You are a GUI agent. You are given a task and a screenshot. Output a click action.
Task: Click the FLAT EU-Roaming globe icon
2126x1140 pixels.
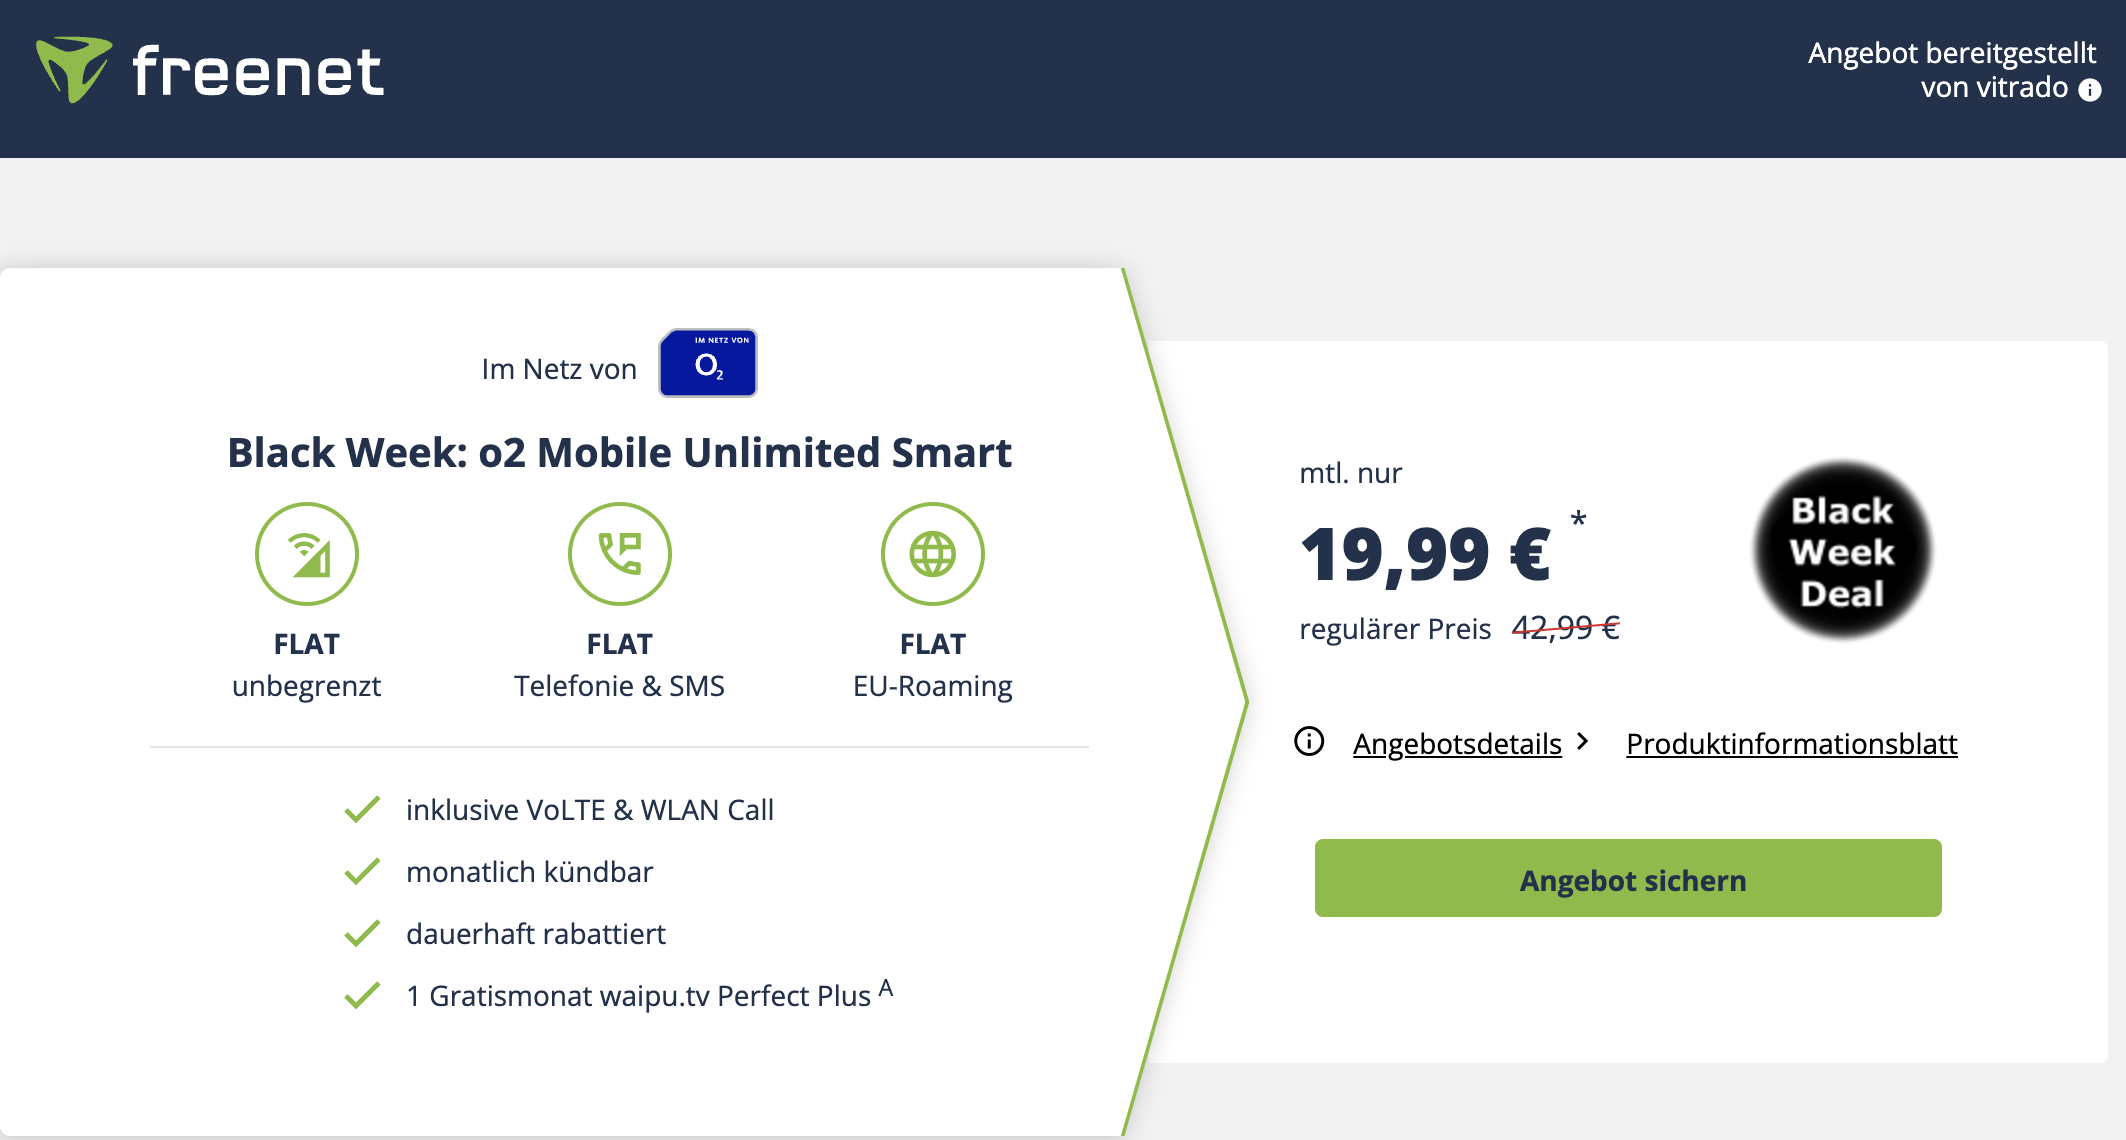(x=932, y=554)
